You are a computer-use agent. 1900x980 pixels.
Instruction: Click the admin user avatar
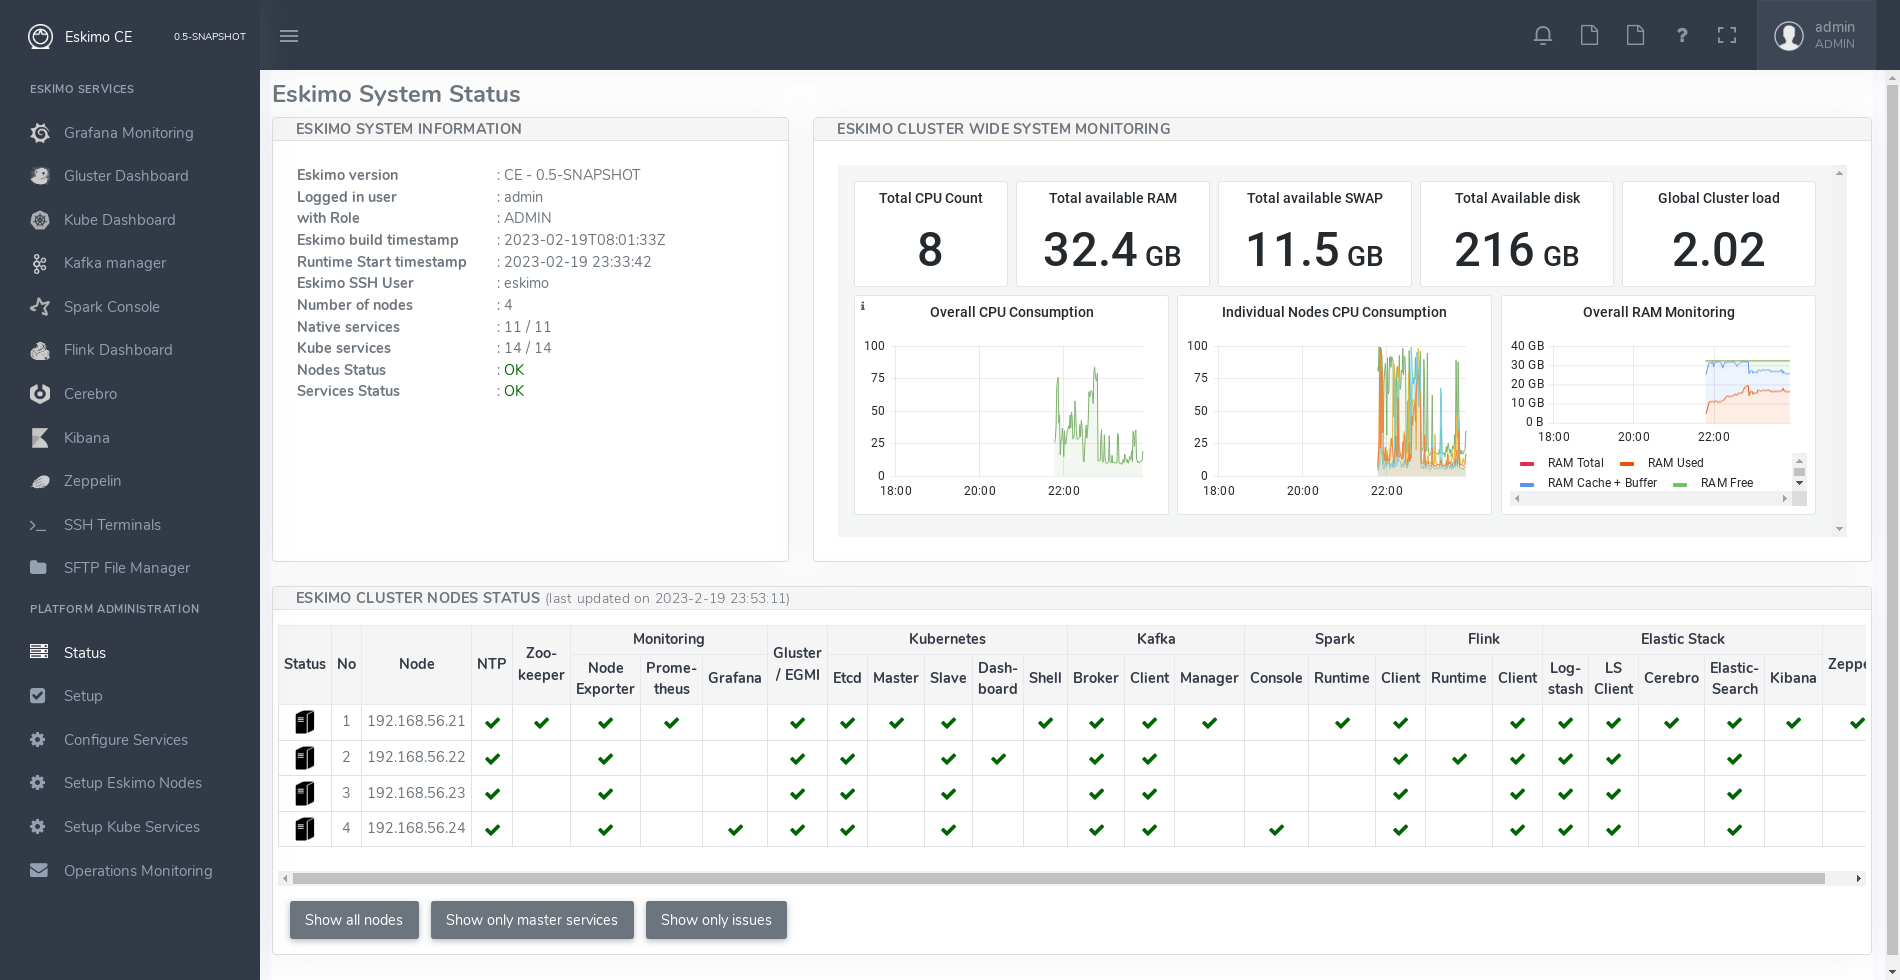[x=1789, y=36]
